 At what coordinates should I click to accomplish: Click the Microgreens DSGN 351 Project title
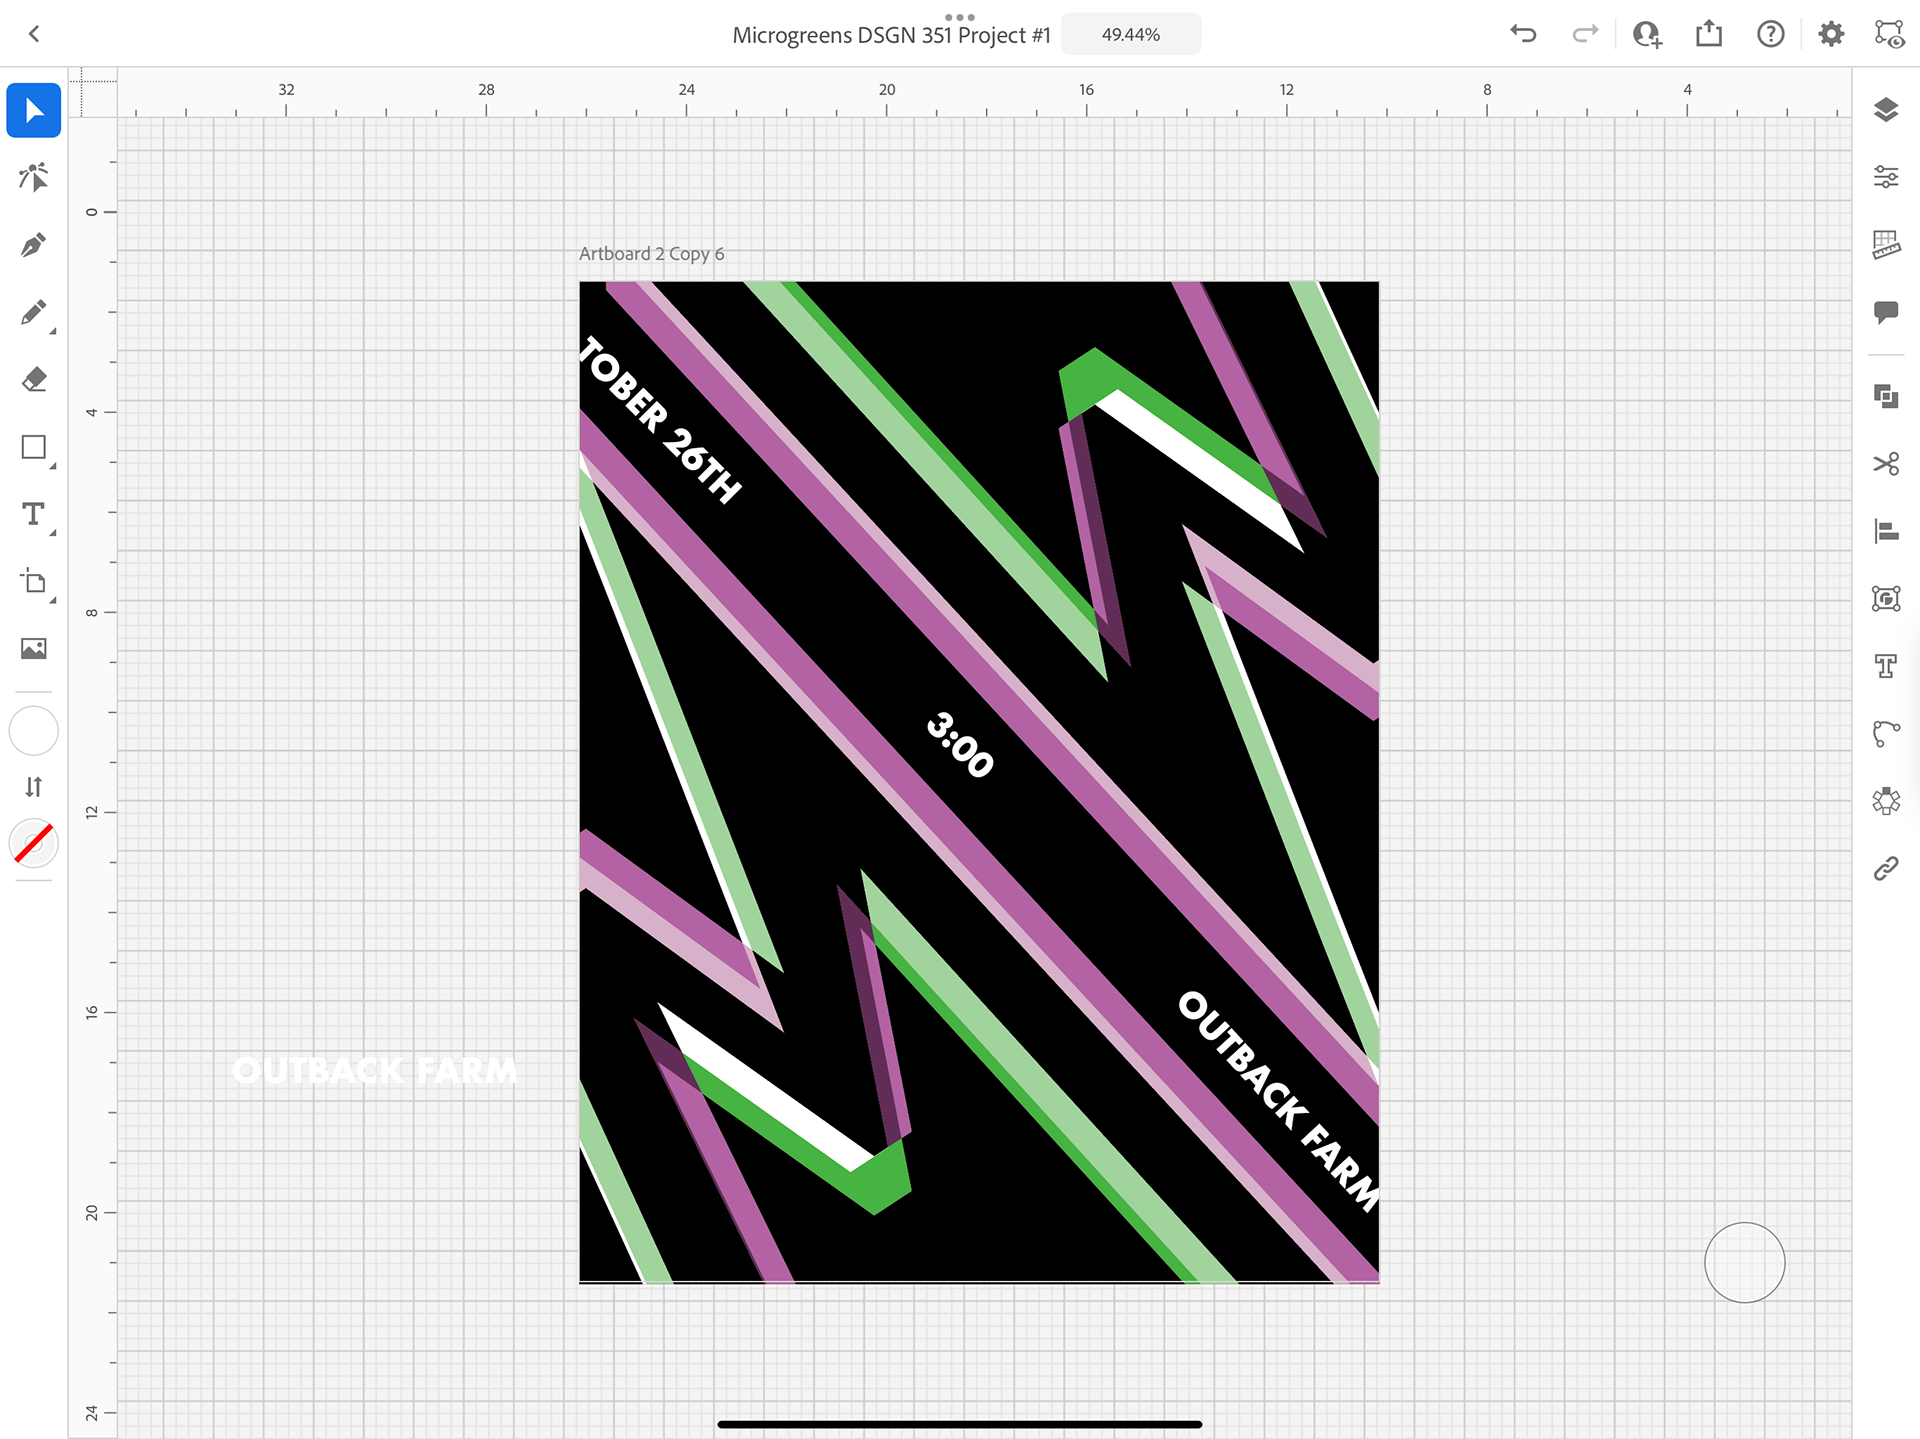(x=891, y=35)
